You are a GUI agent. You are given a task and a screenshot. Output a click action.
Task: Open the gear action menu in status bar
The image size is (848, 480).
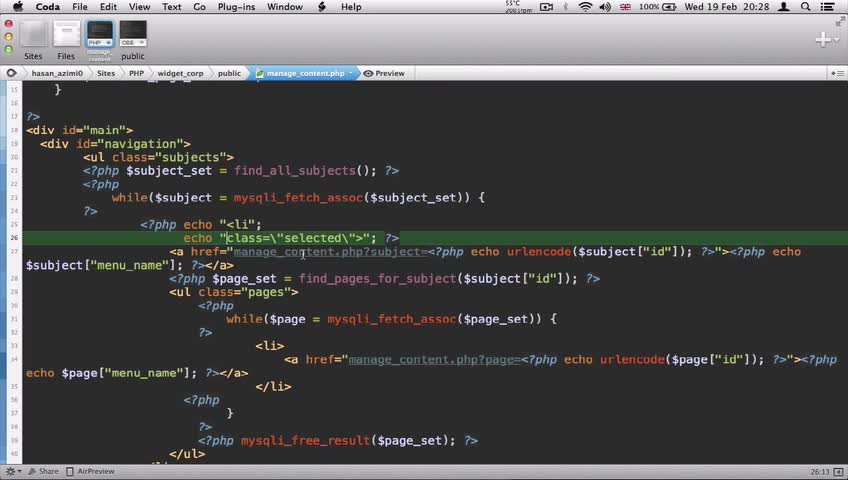pos(11,471)
